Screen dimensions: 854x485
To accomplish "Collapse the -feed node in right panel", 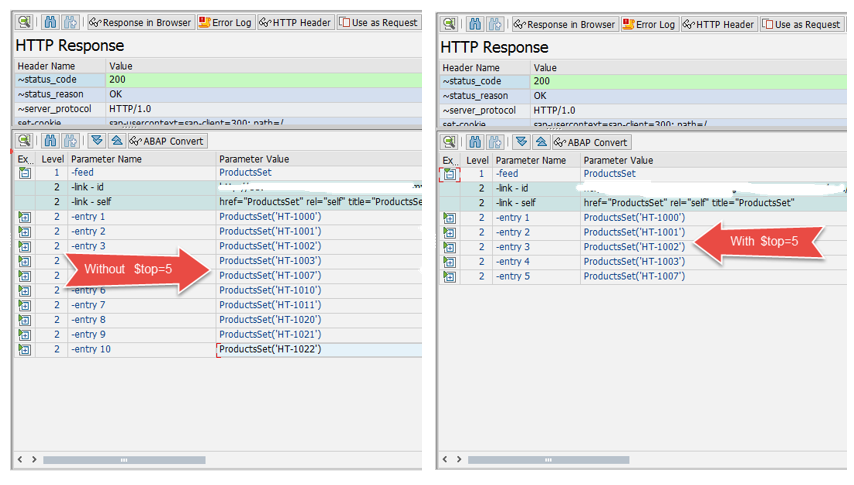I will click(449, 174).
